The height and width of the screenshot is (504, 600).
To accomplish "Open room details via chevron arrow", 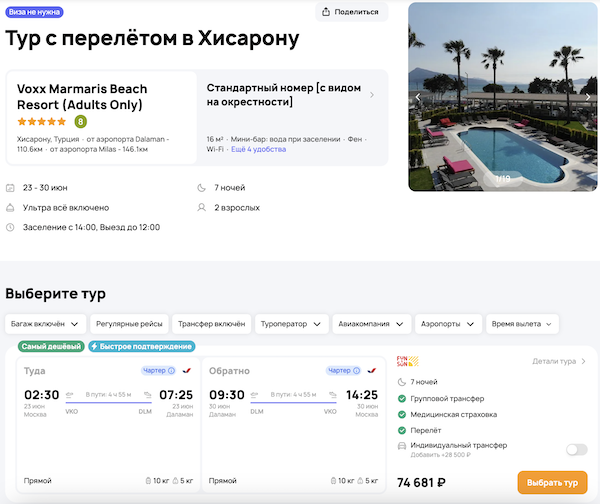I will (x=372, y=95).
